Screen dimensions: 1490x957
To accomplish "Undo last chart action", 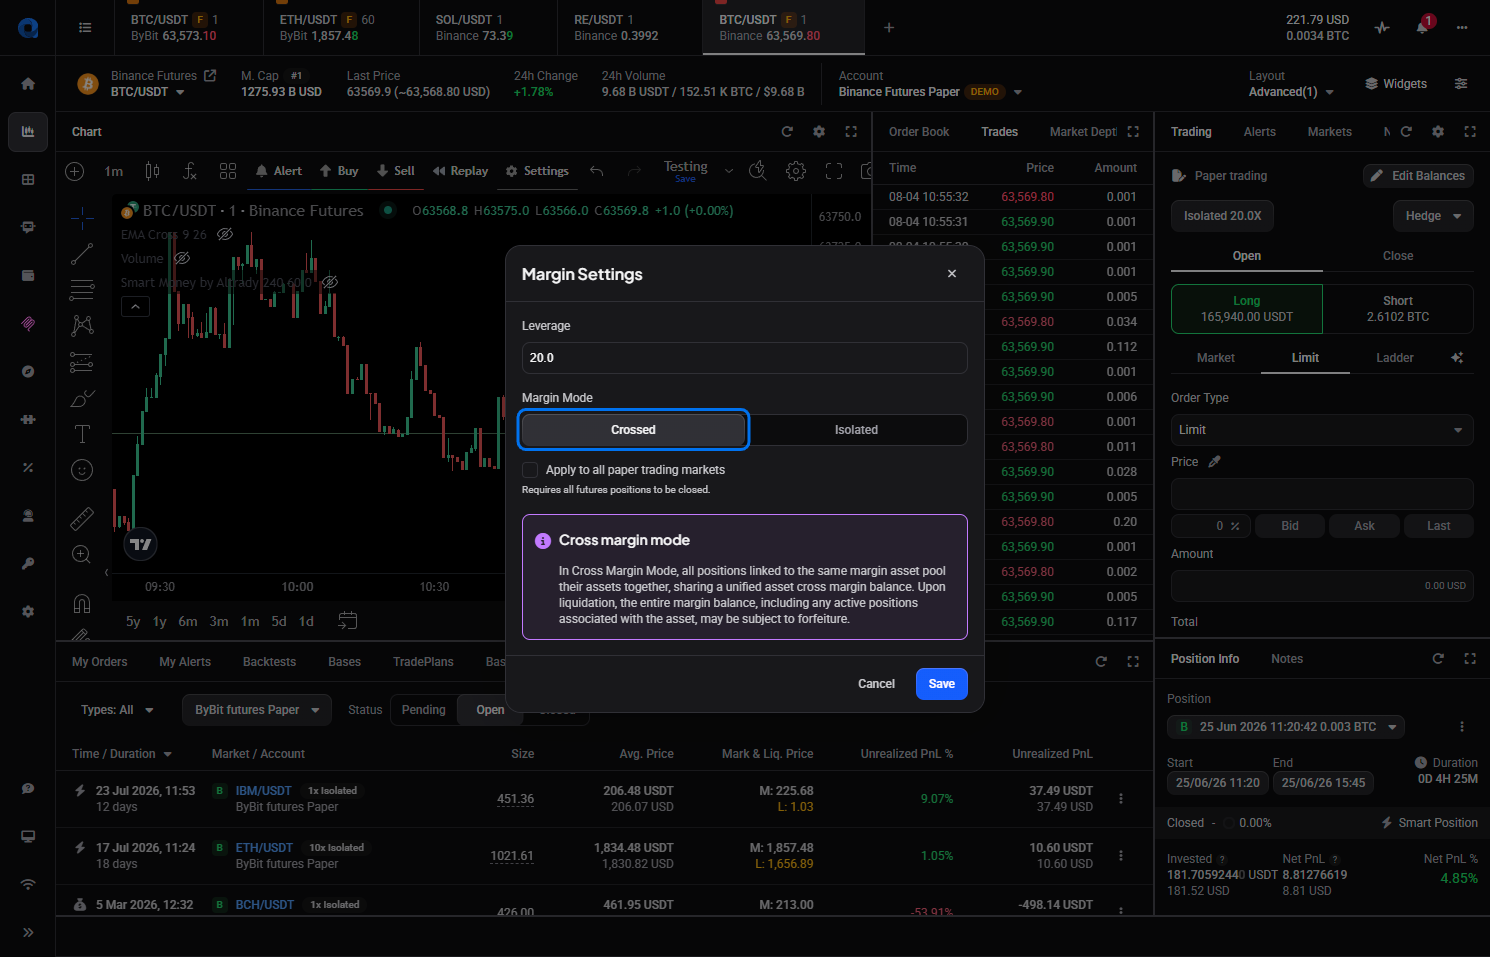I will coord(597,171).
